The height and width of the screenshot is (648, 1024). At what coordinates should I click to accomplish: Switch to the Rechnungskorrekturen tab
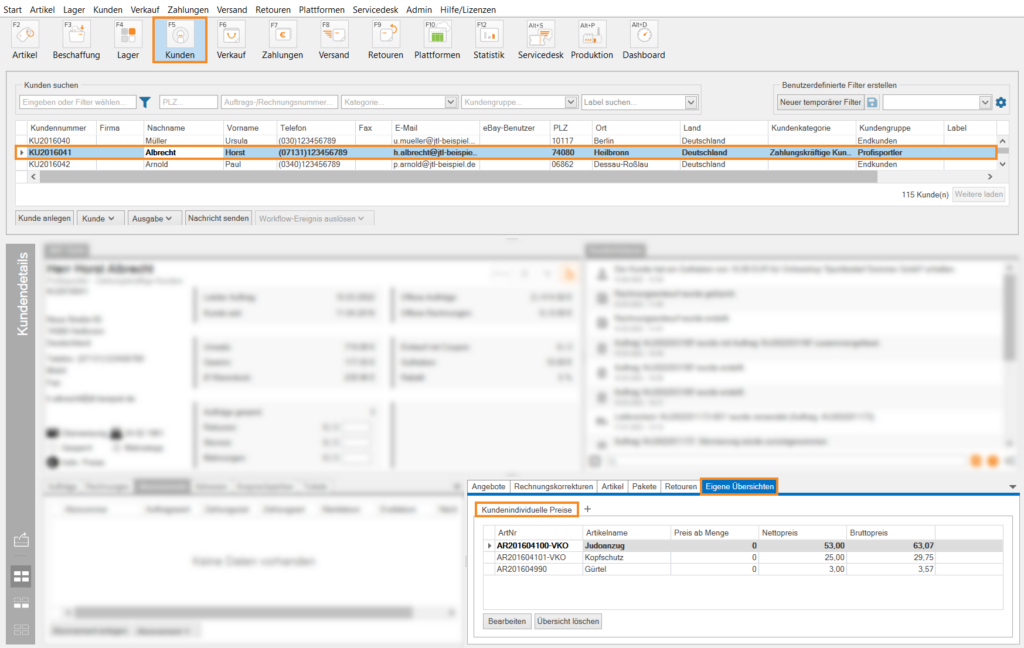(x=553, y=486)
